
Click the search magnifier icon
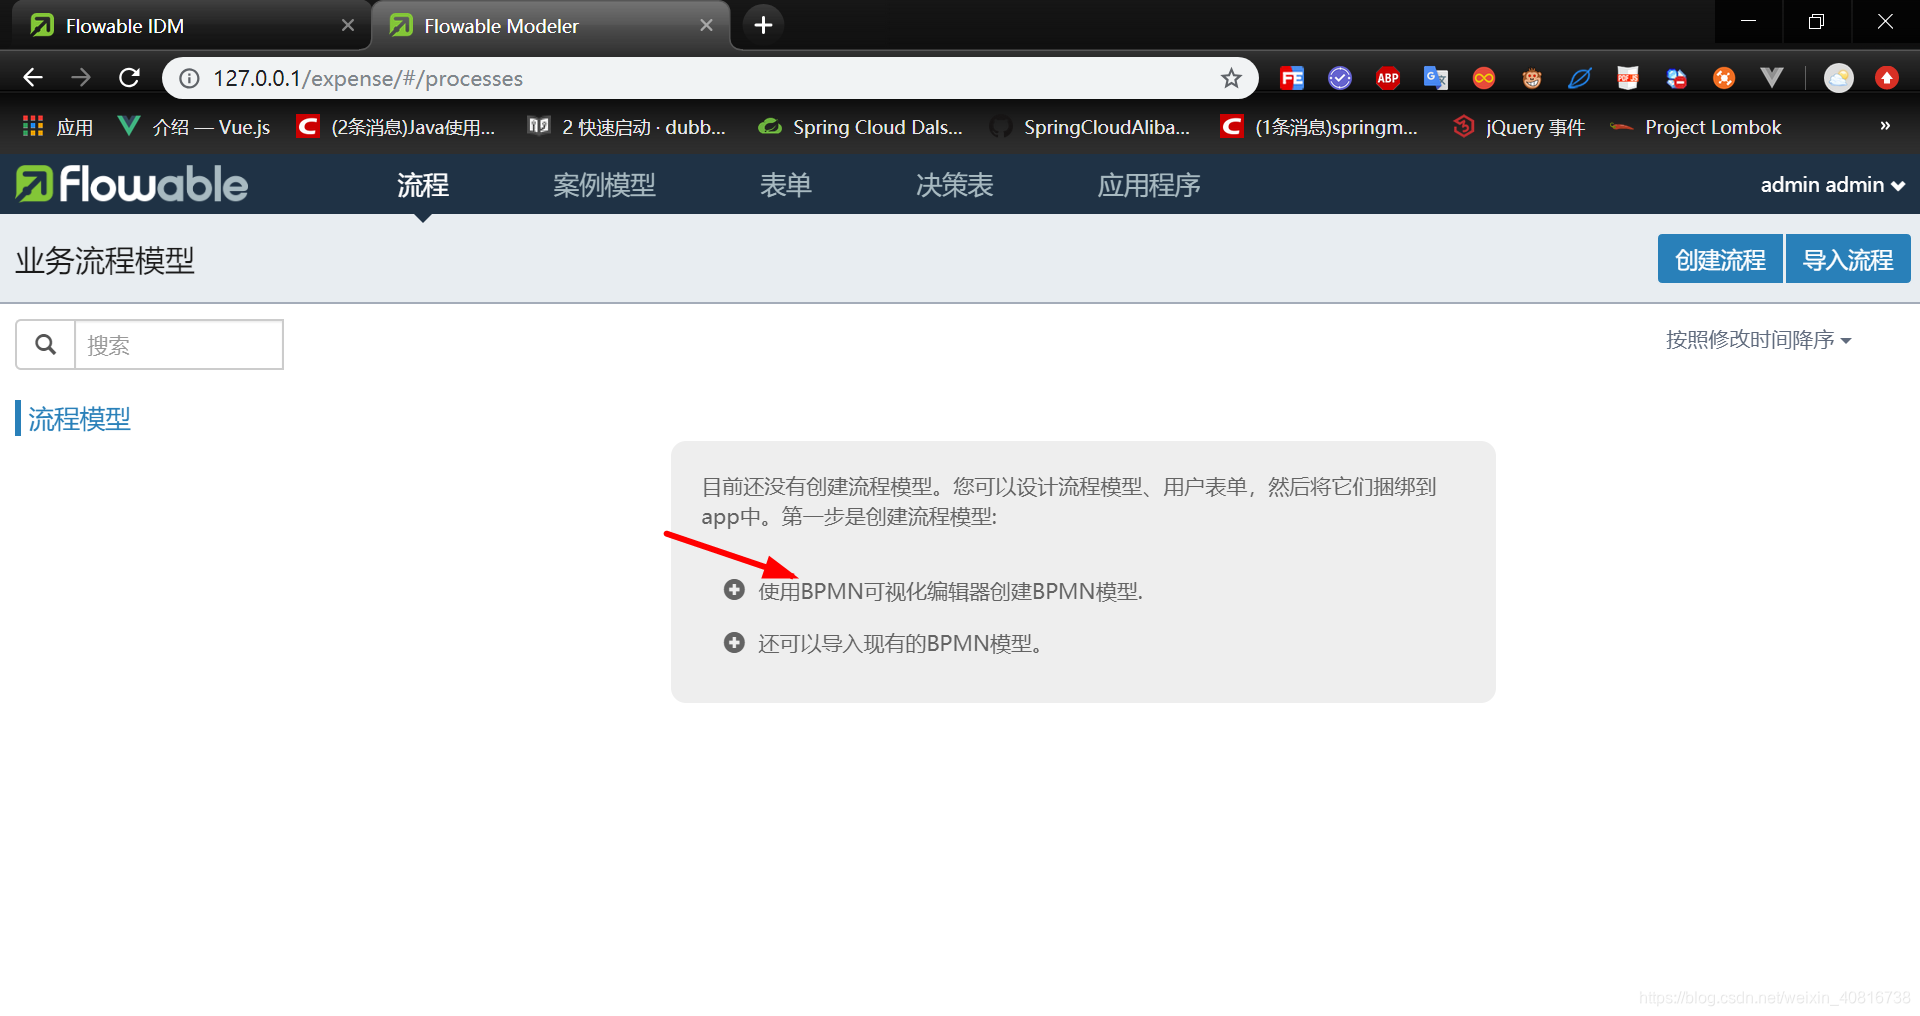[45, 344]
